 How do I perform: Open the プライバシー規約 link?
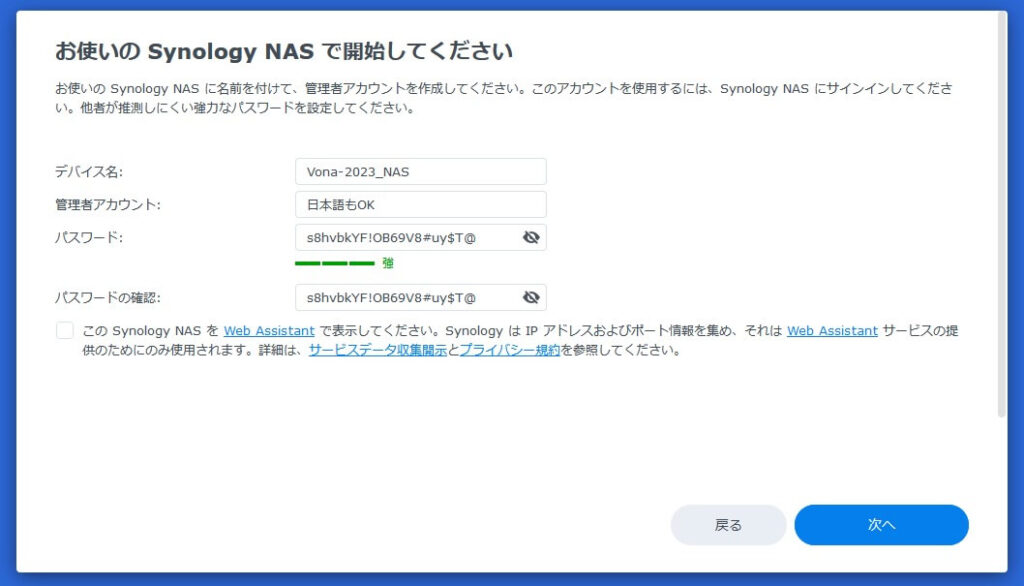coord(510,350)
